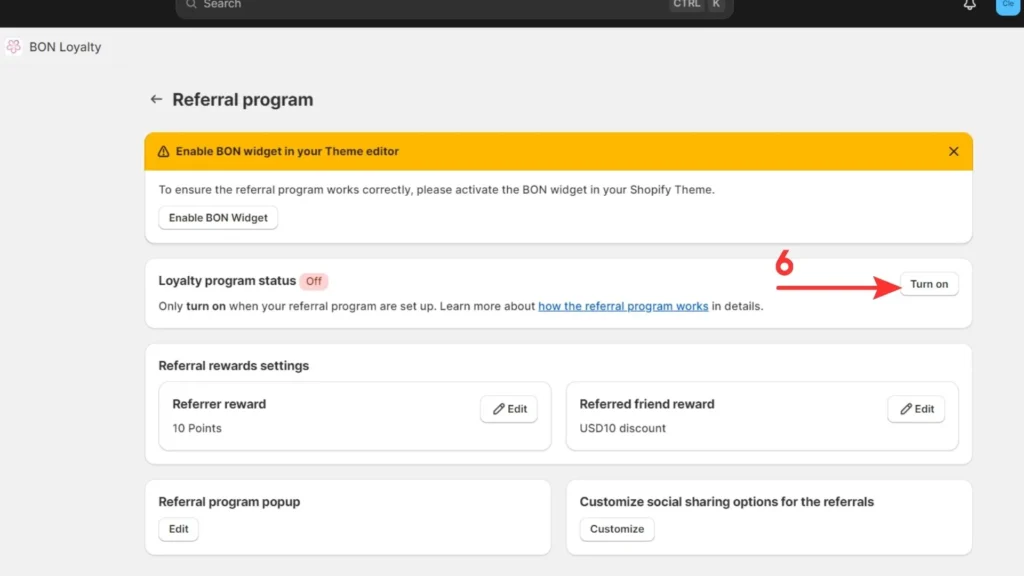The width and height of the screenshot is (1024, 576).
Task: Click the Enable BON Widget button
Action: 217,217
